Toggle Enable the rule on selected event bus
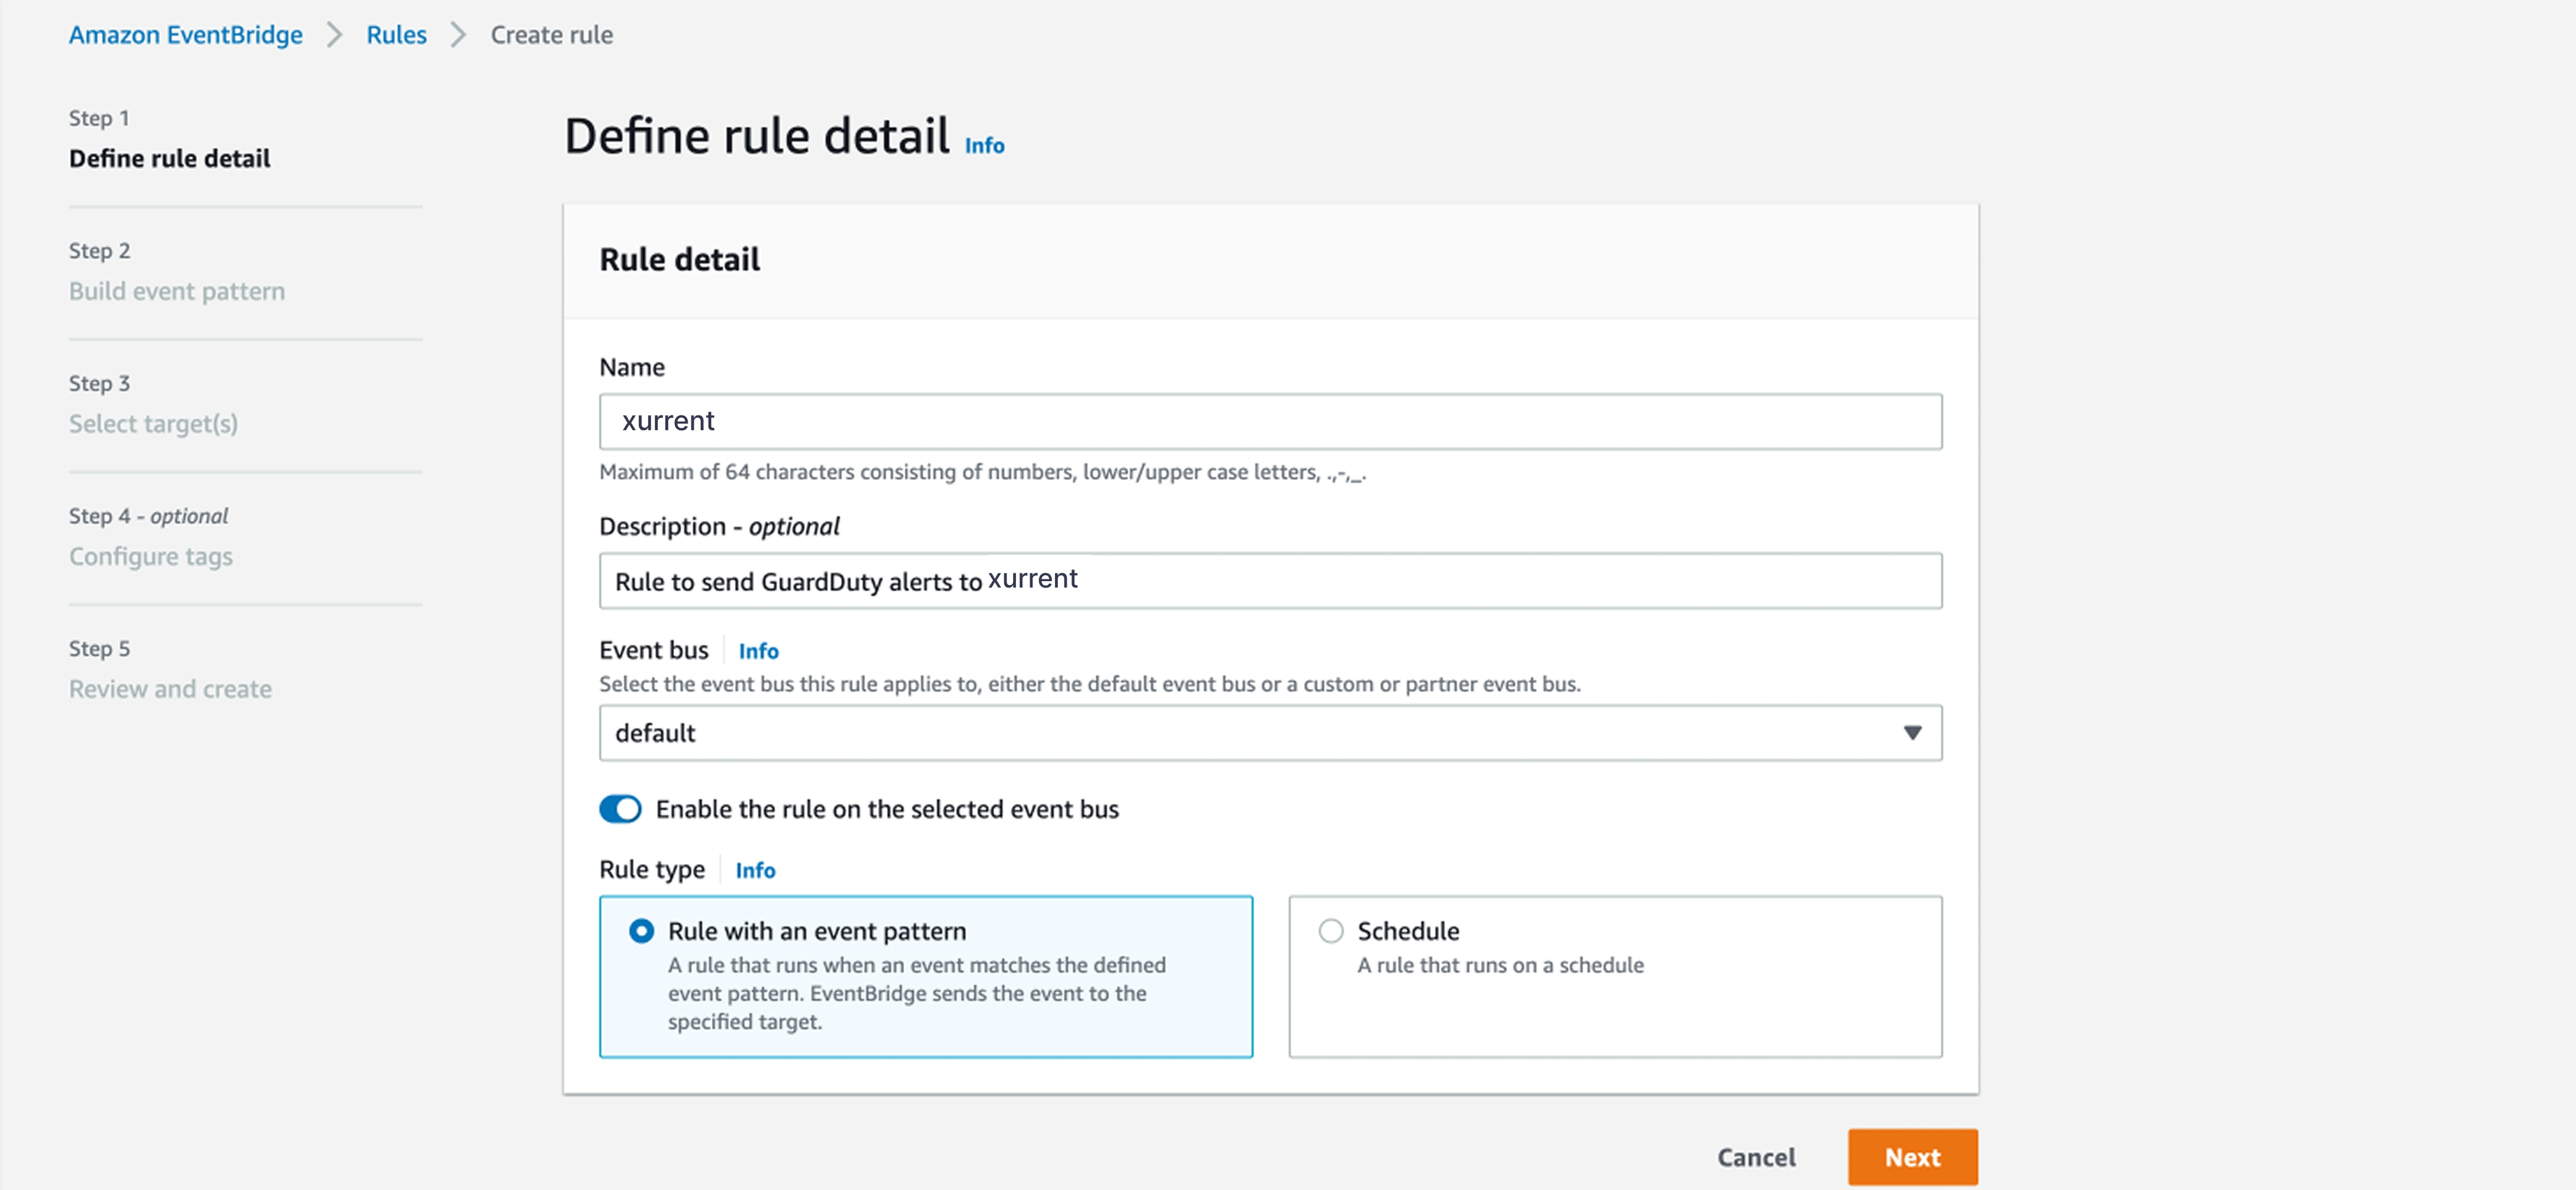Image resolution: width=2576 pixels, height=1190 pixels. tap(620, 809)
